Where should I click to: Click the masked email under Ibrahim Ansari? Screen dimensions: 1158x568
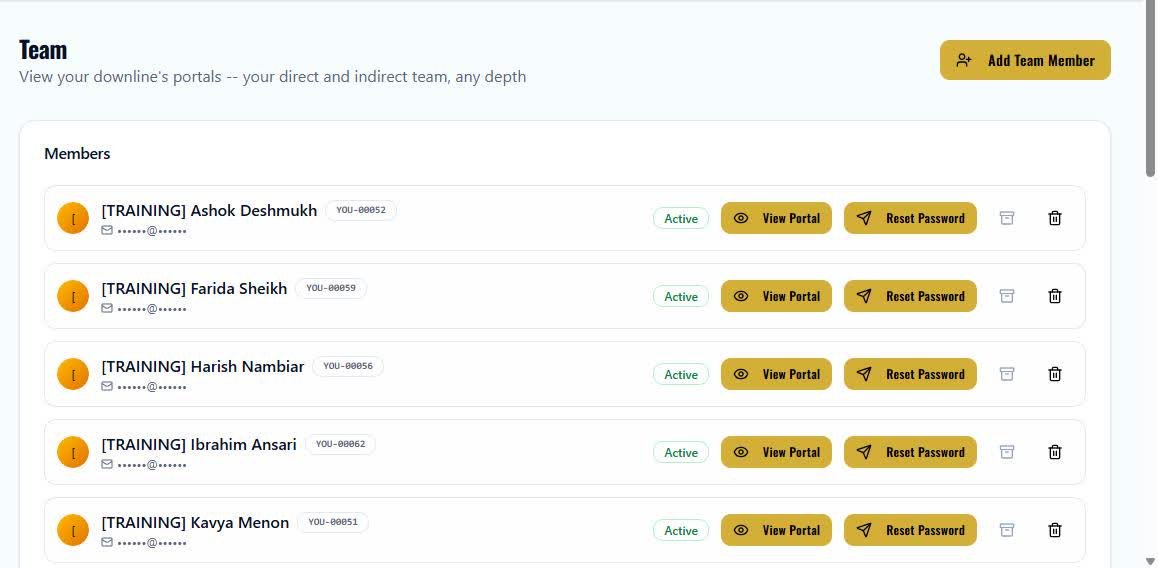point(151,465)
